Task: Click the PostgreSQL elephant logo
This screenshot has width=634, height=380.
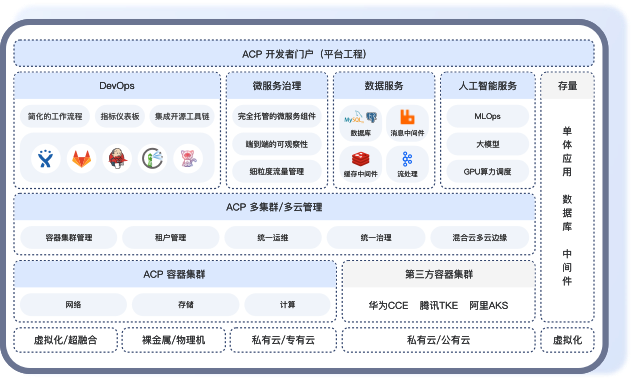Action: coord(371,117)
